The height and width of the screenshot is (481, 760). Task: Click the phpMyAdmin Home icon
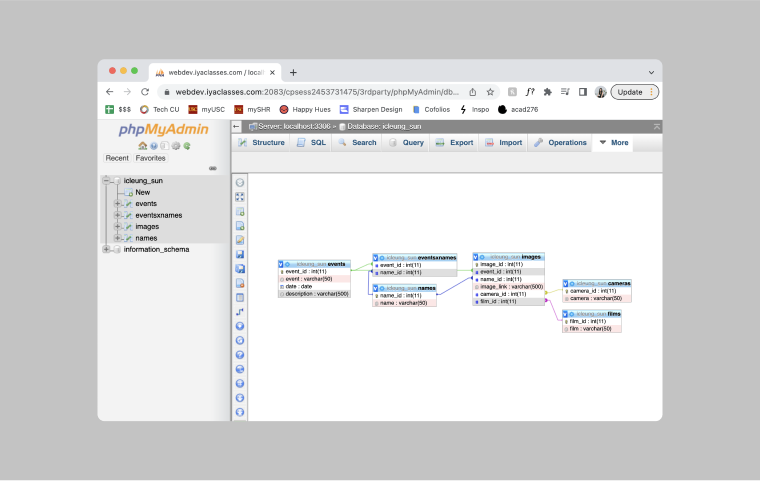[x=143, y=146]
